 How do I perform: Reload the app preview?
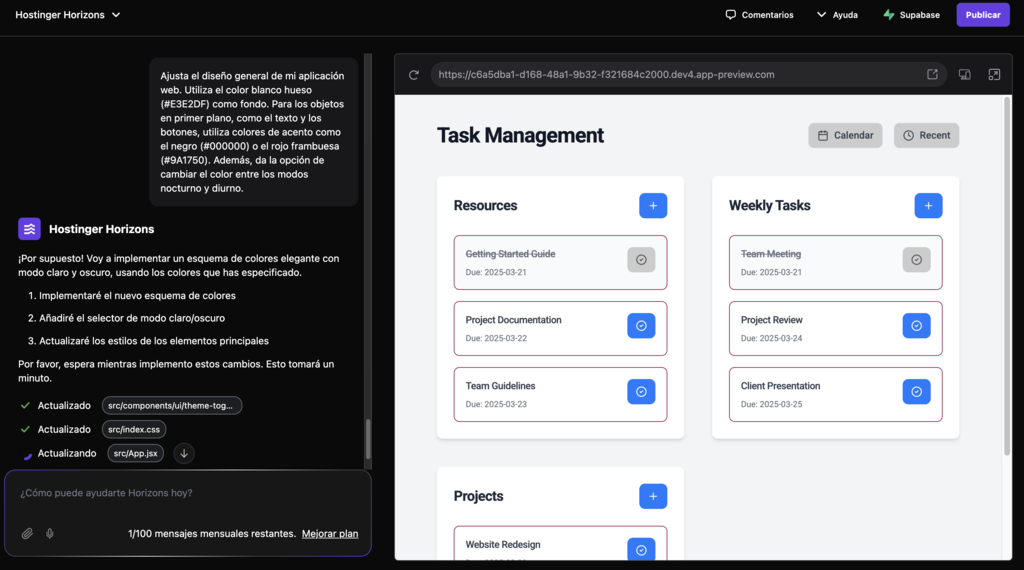(414, 74)
